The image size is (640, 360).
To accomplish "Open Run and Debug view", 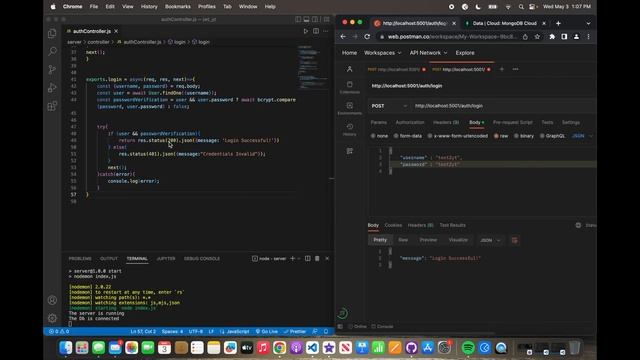I will pyautogui.click(x=52, y=87).
